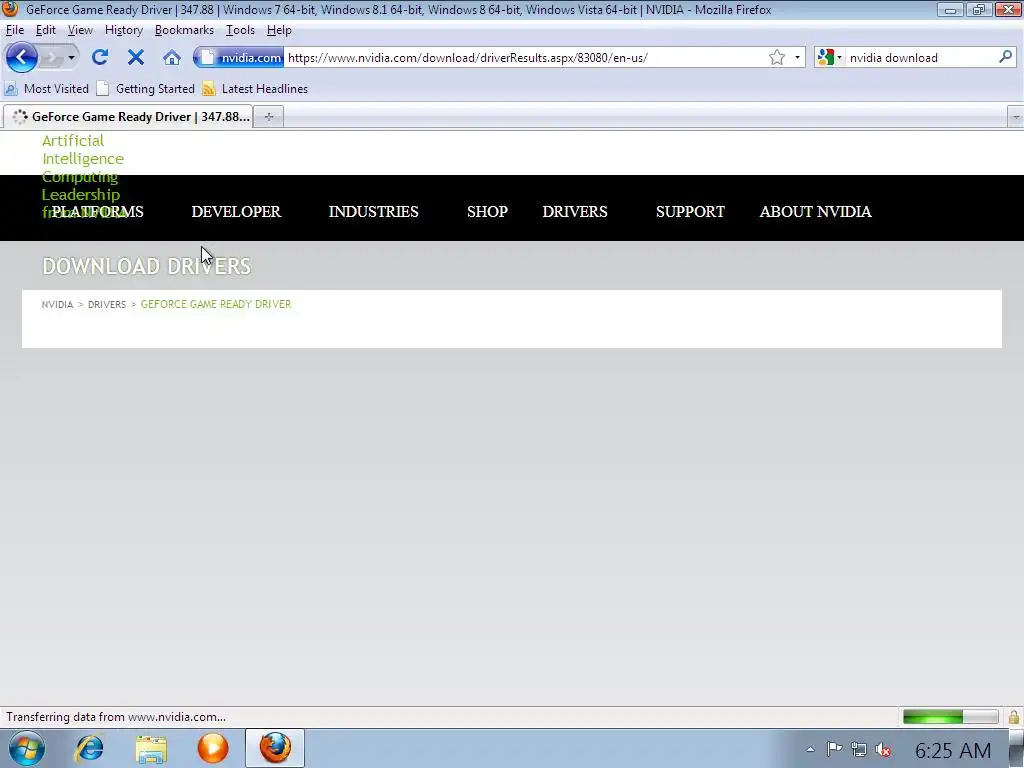Open the SUPPORT navigation item
The image size is (1024, 768).
point(690,212)
